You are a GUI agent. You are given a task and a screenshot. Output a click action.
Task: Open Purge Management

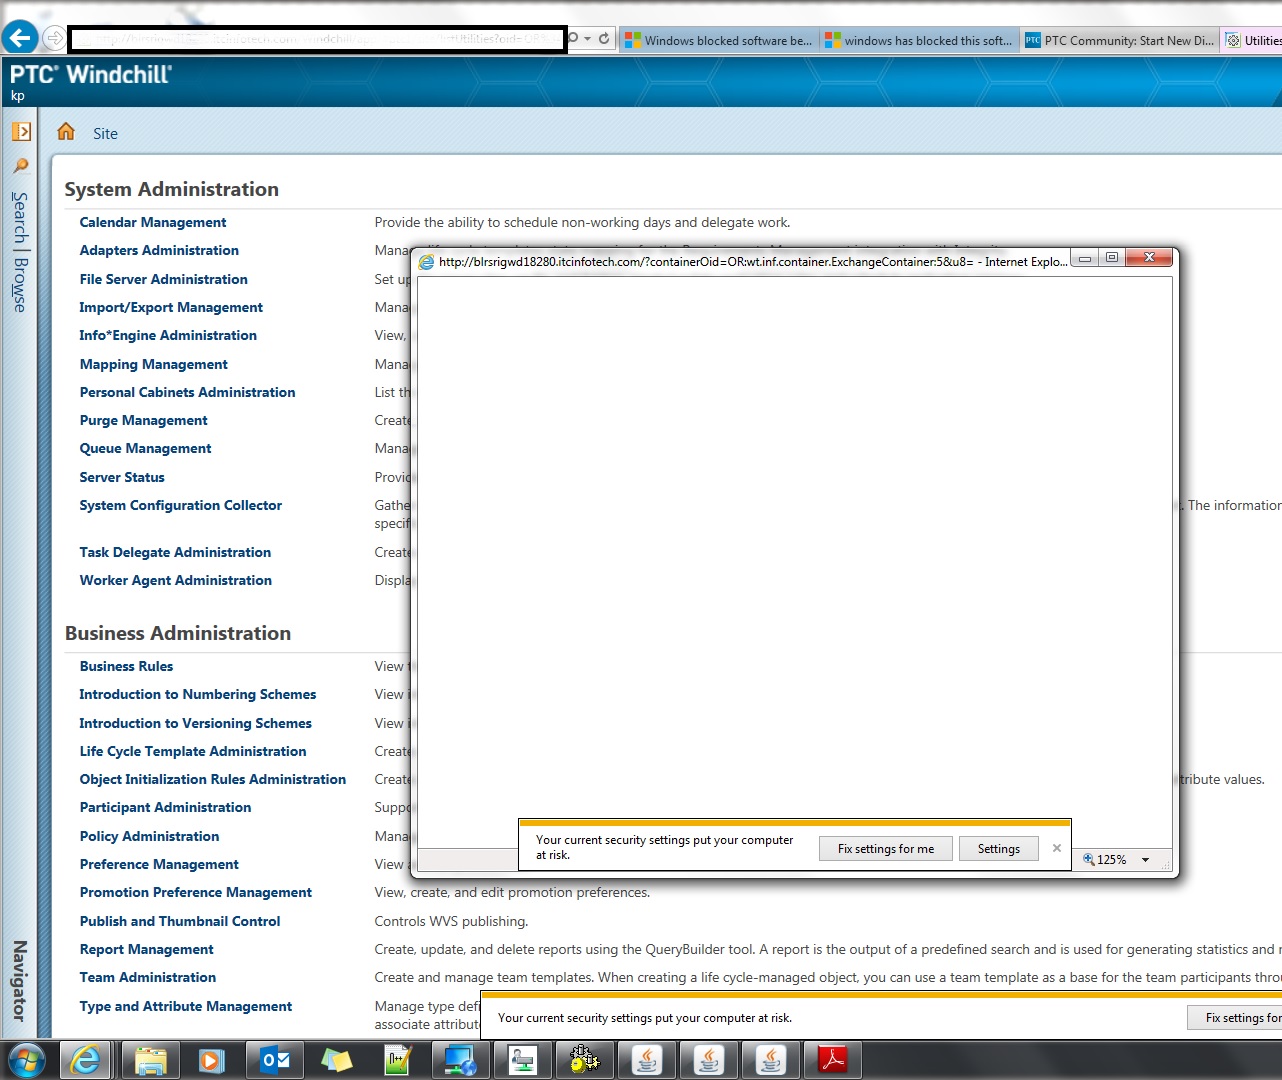pos(144,420)
